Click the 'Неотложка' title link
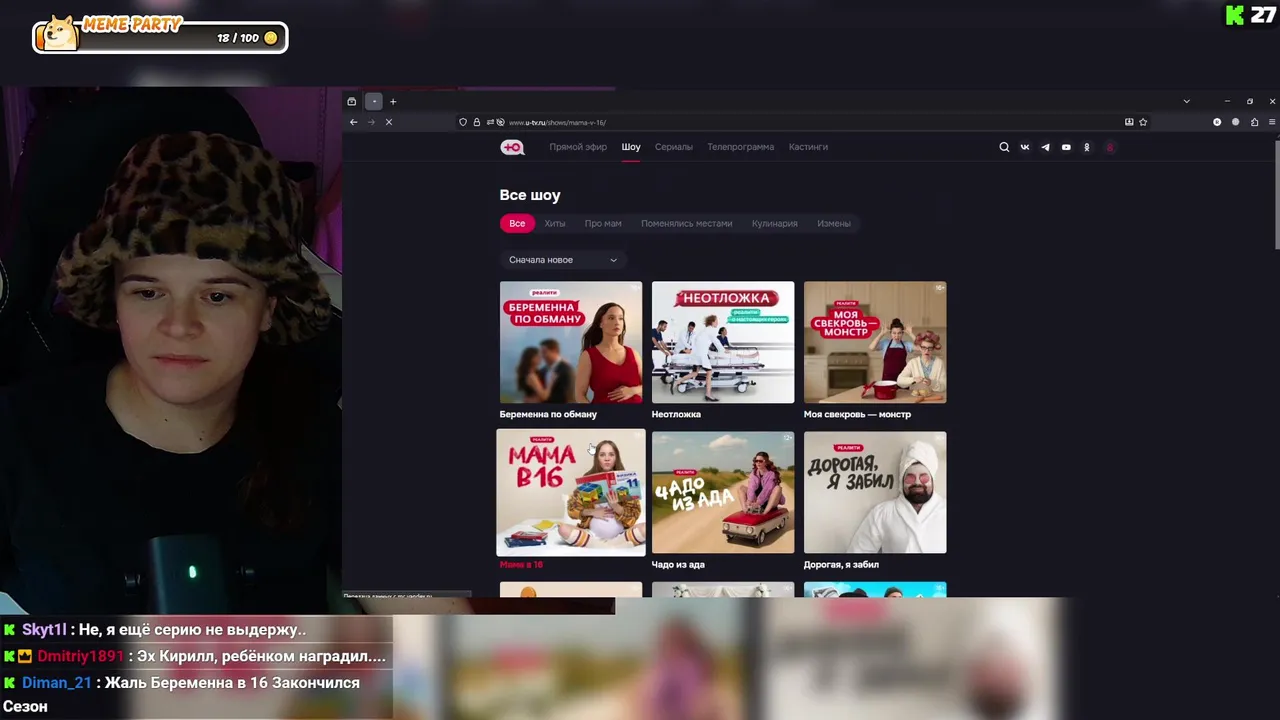 [x=676, y=414]
